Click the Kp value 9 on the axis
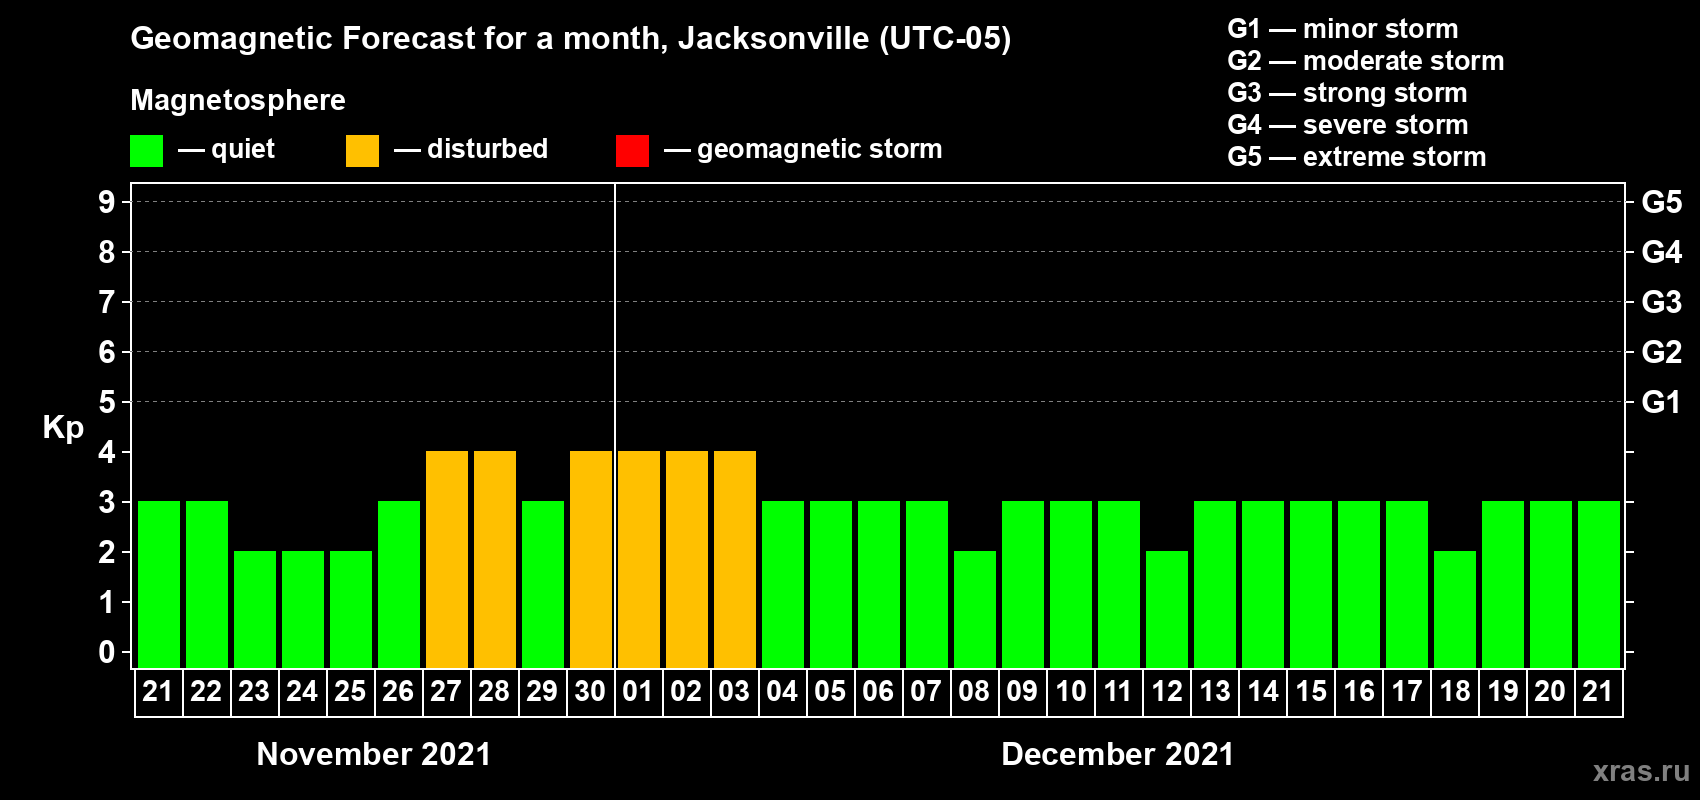Image resolution: width=1700 pixels, height=800 pixels. point(107,202)
